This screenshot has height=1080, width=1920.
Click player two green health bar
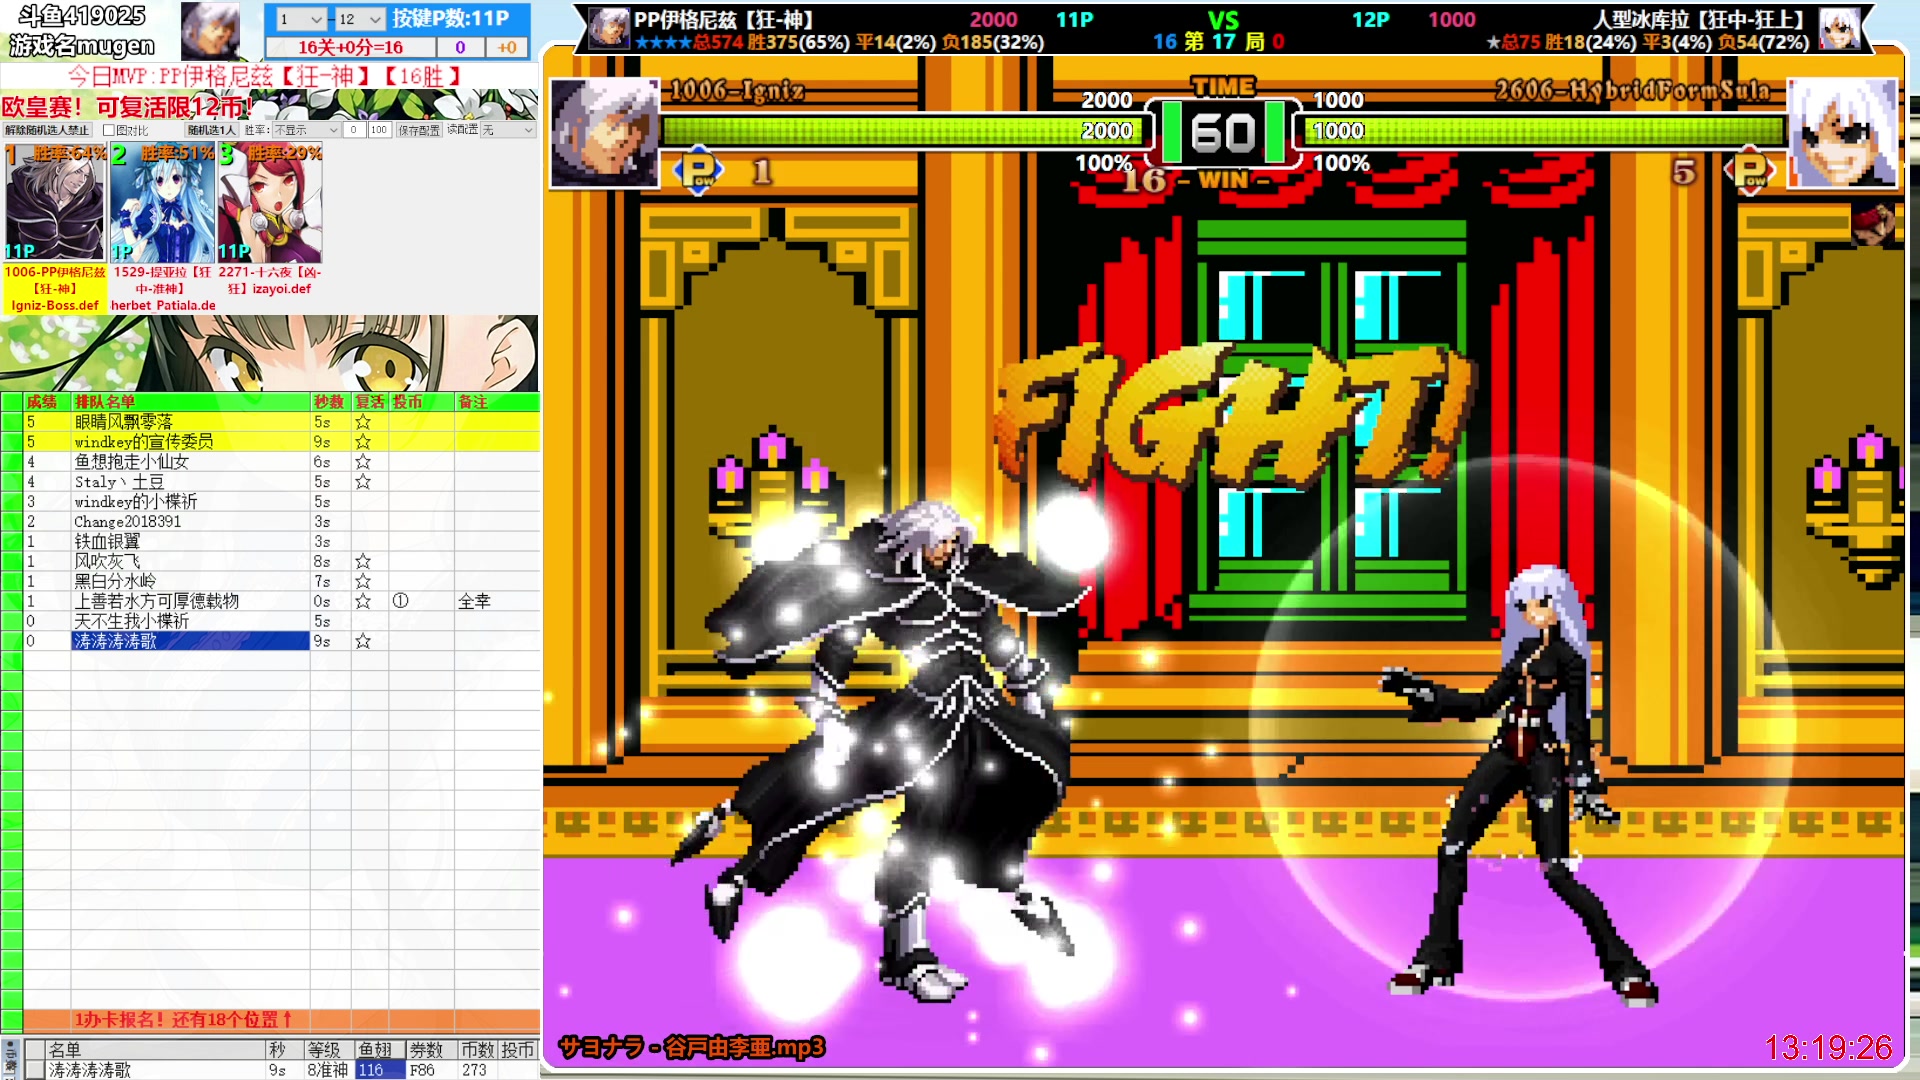point(1545,131)
